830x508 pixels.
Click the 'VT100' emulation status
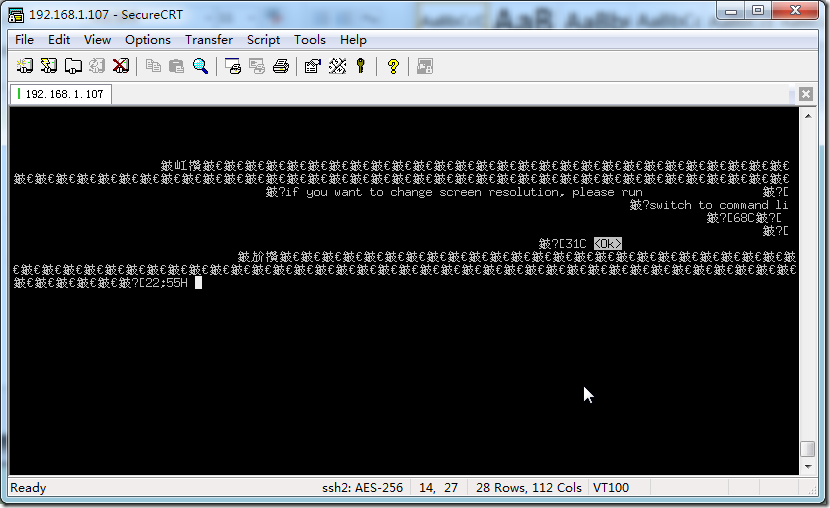pos(611,487)
